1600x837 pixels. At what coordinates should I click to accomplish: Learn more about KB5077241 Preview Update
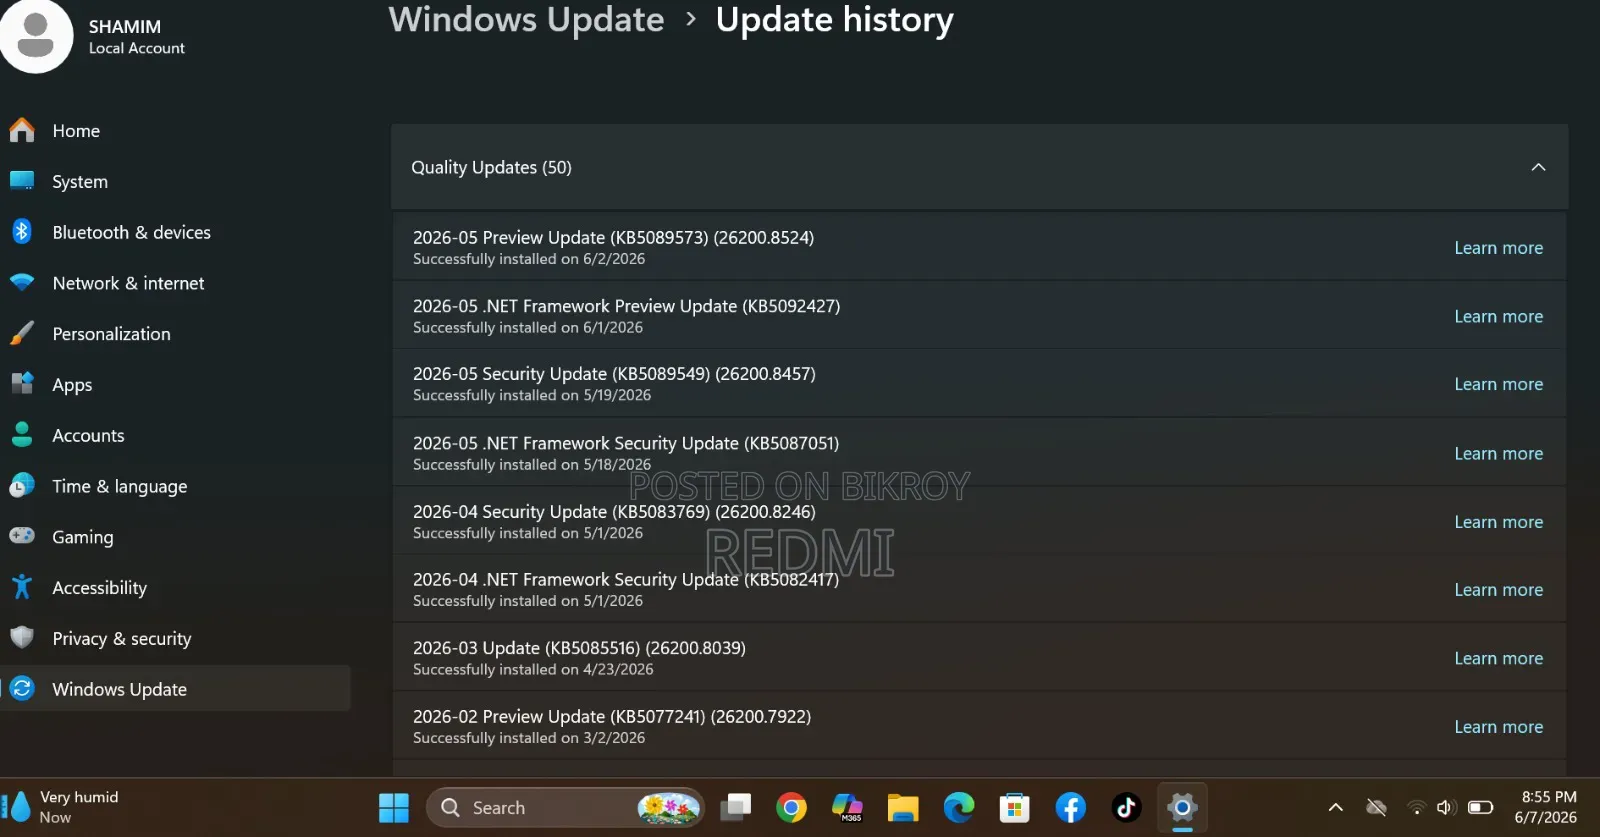tap(1498, 727)
